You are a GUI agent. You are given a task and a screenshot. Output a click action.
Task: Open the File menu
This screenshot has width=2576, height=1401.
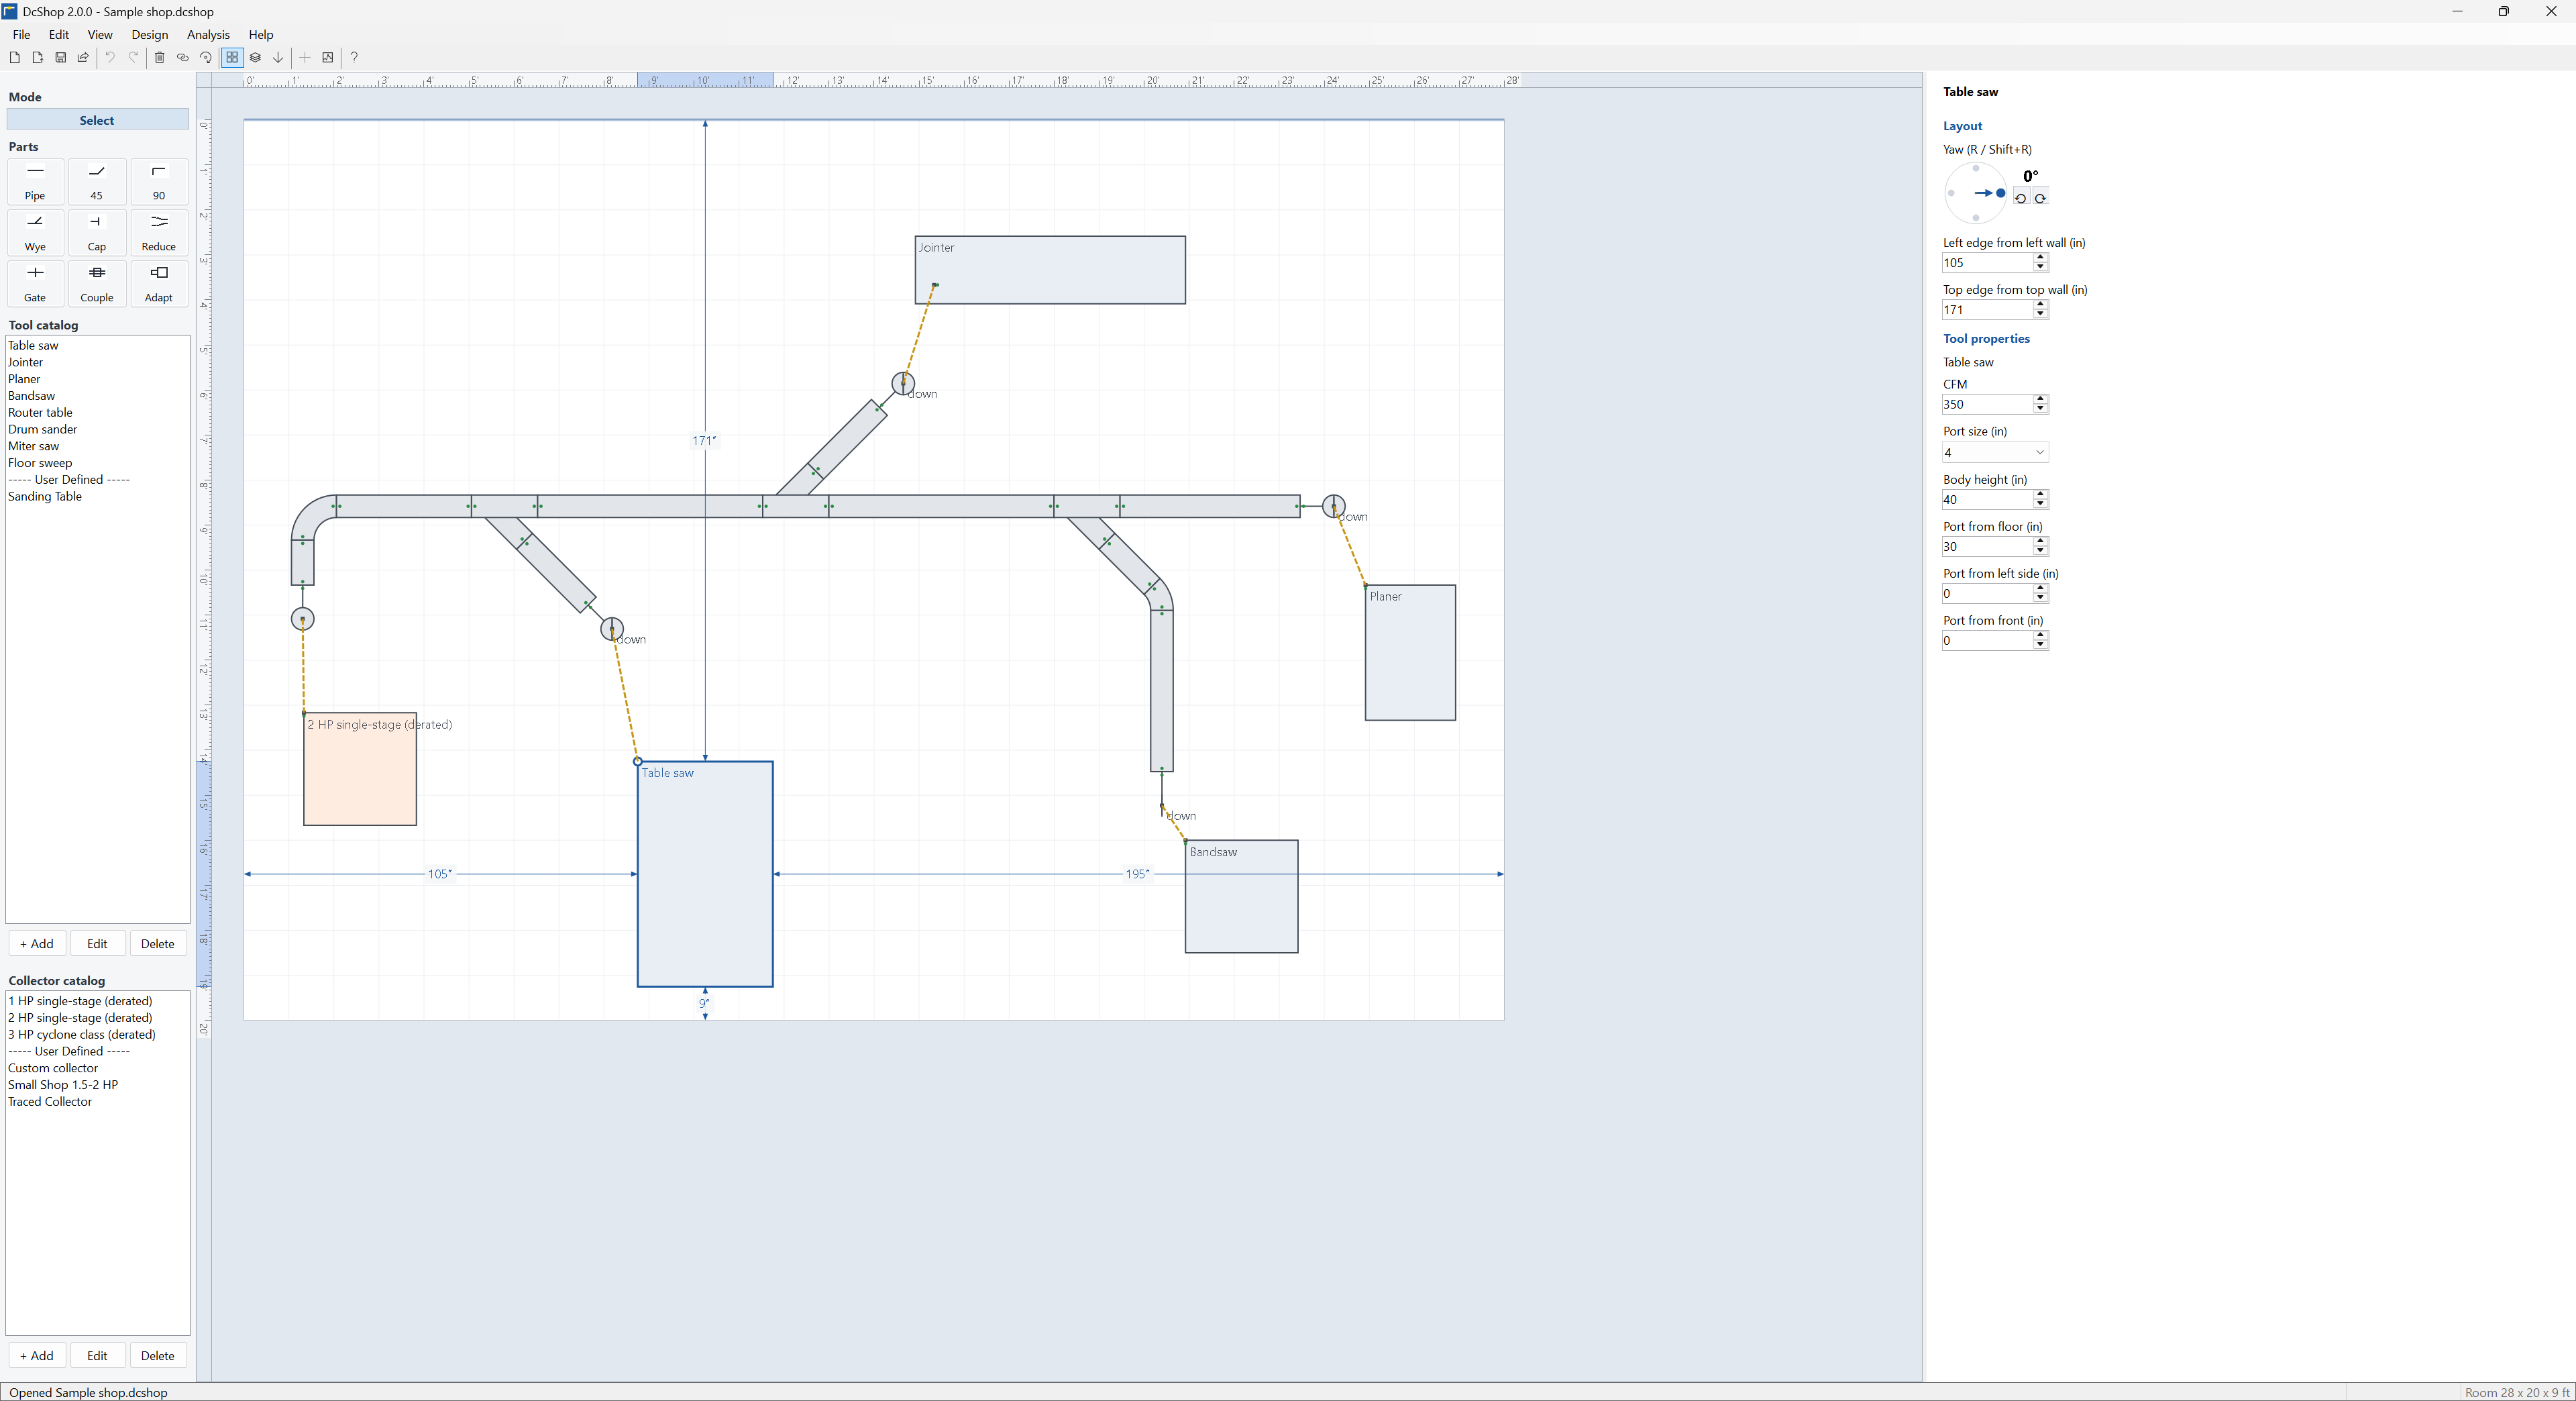(21, 34)
